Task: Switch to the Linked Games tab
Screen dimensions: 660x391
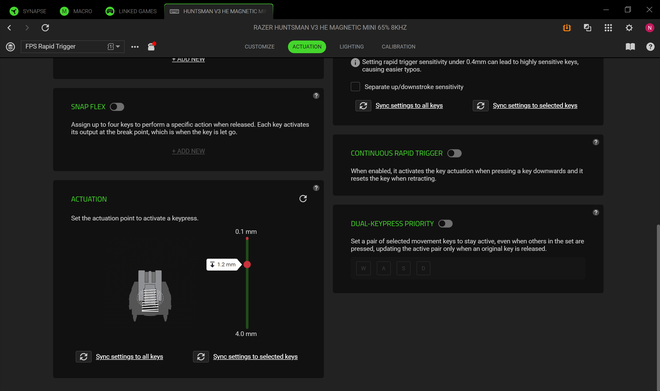Action: [x=131, y=11]
